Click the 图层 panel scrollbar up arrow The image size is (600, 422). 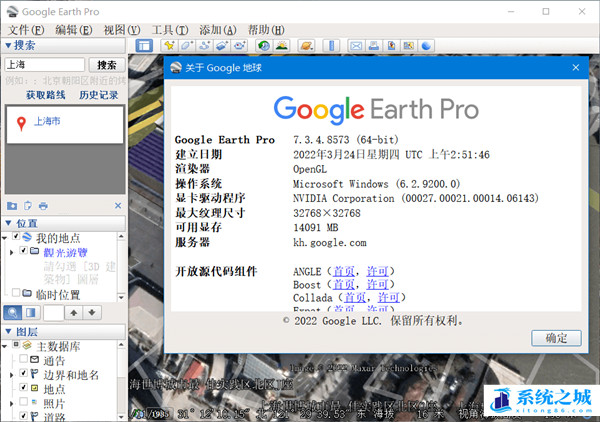[x=121, y=345]
